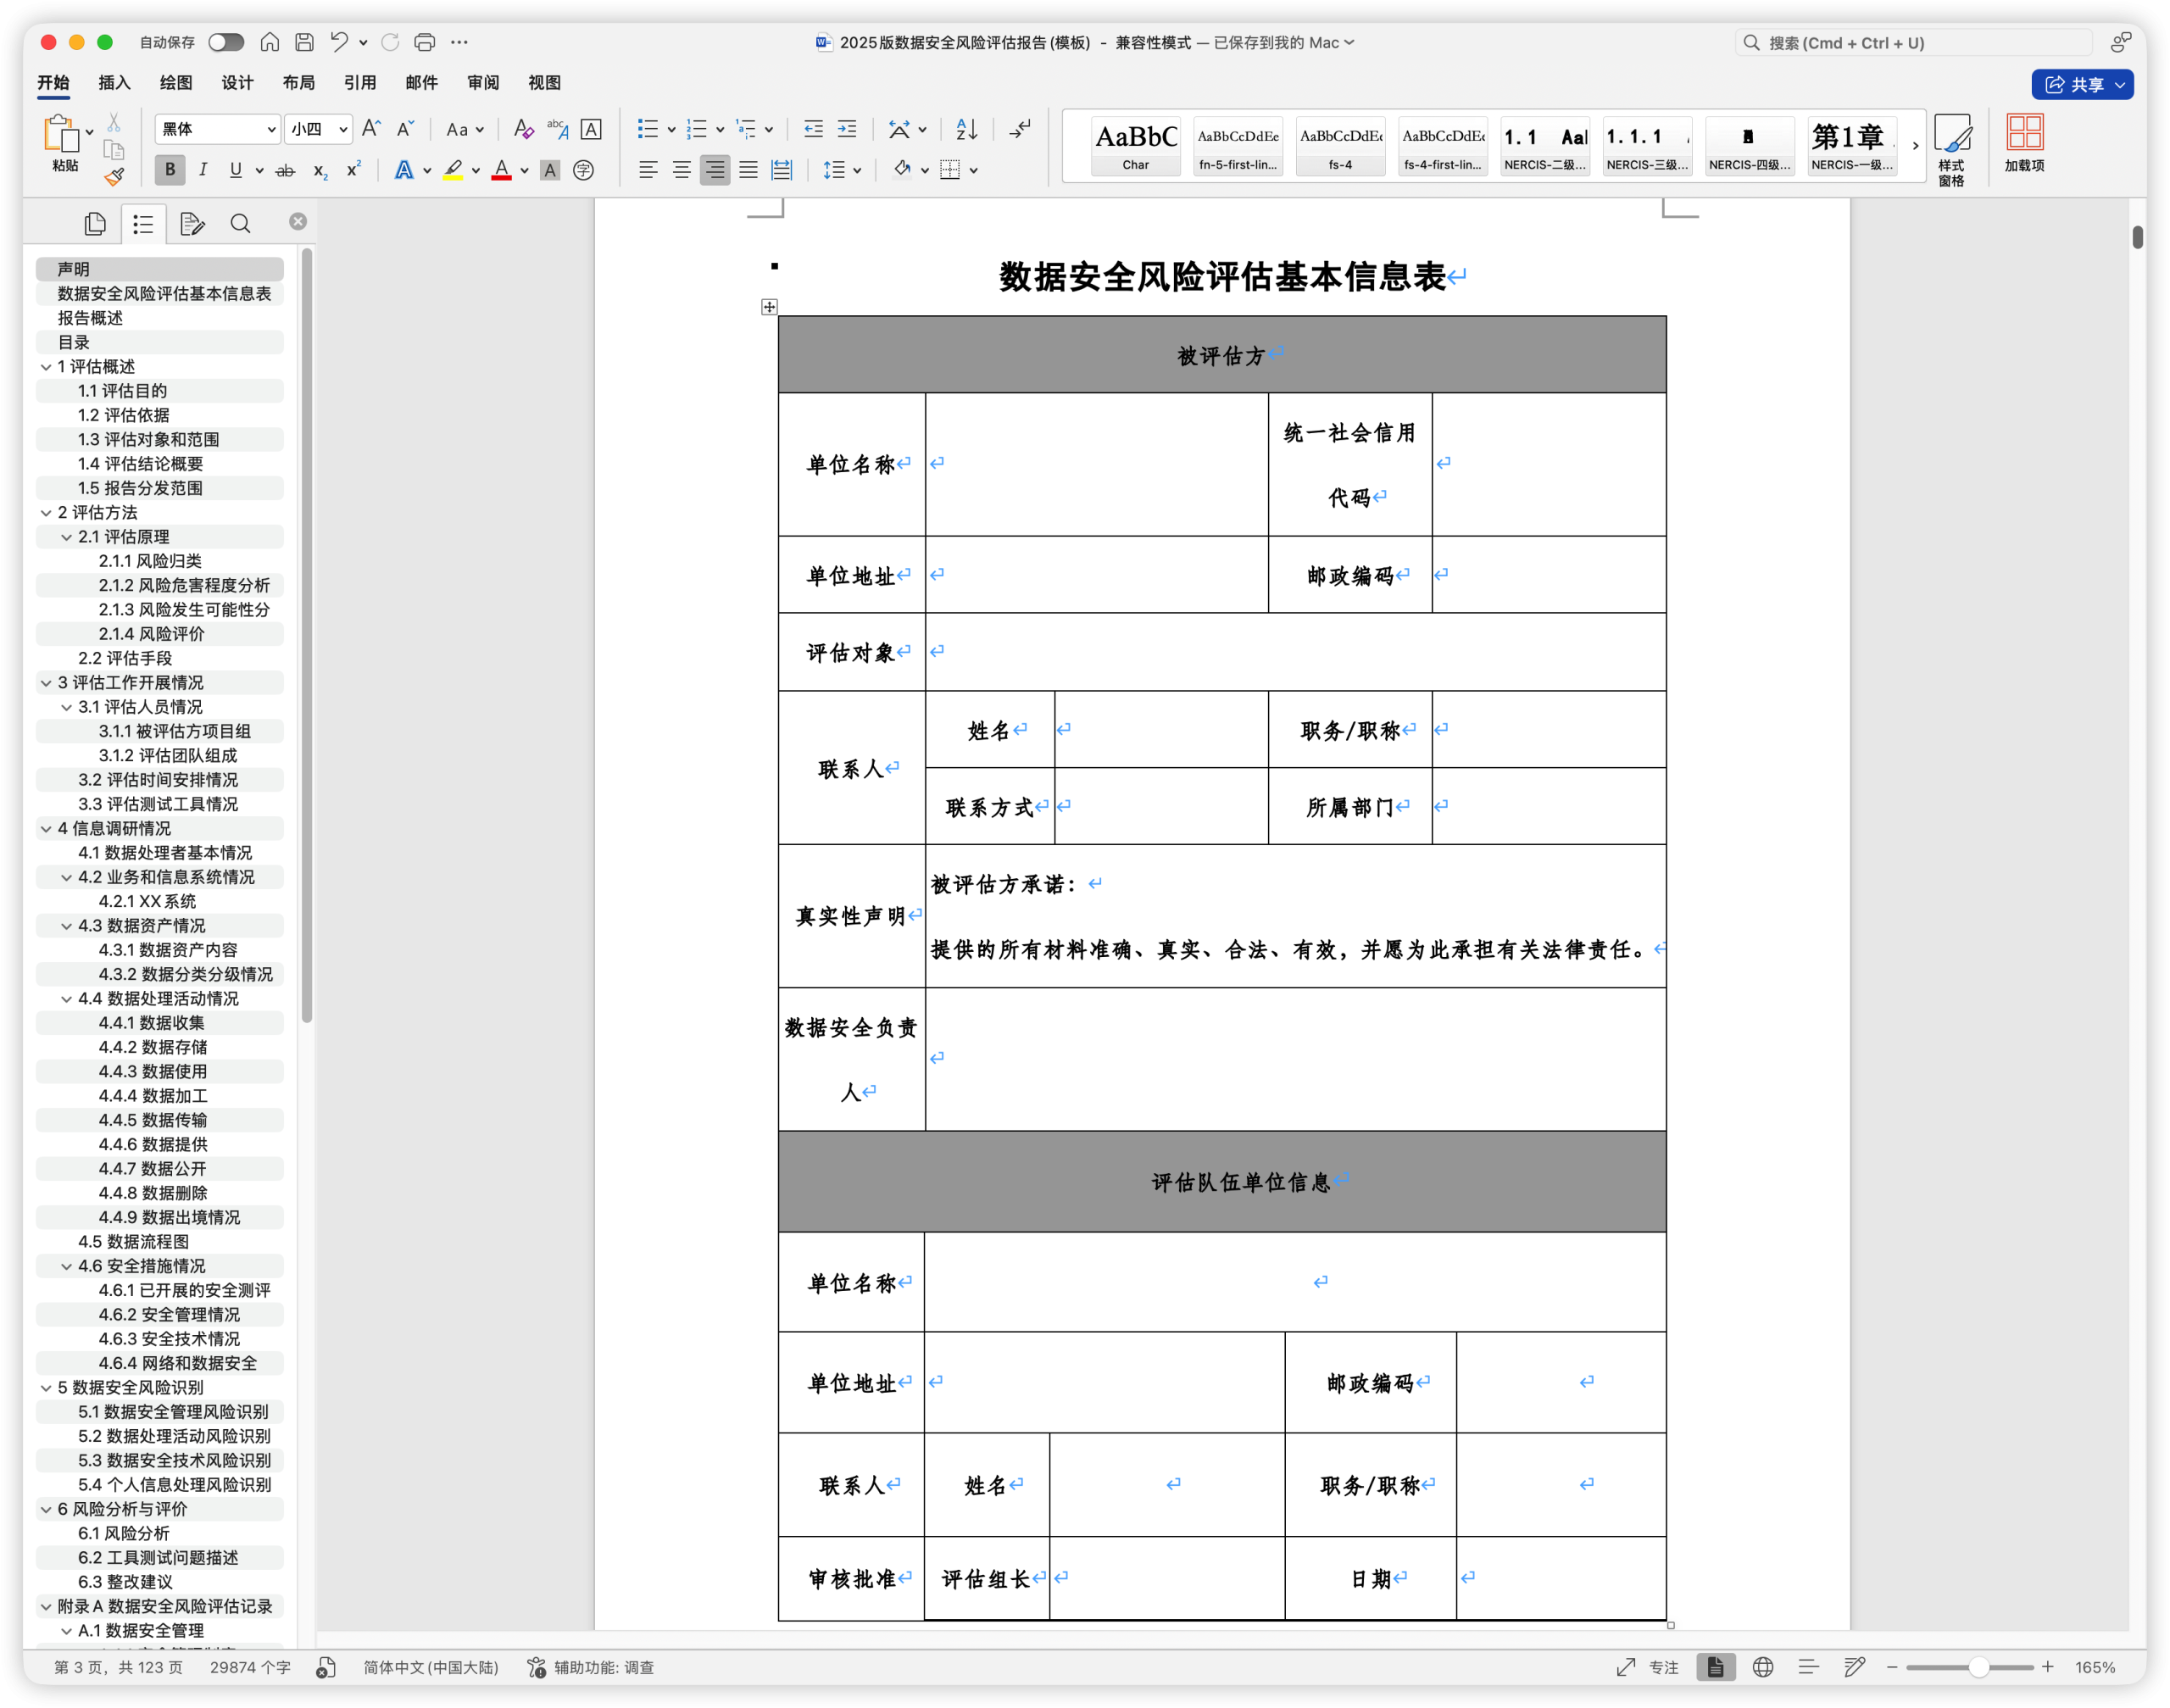Viewport: 2170px width, 1708px height.
Task: Open the font size 小四 dropdown
Action: (x=343, y=129)
